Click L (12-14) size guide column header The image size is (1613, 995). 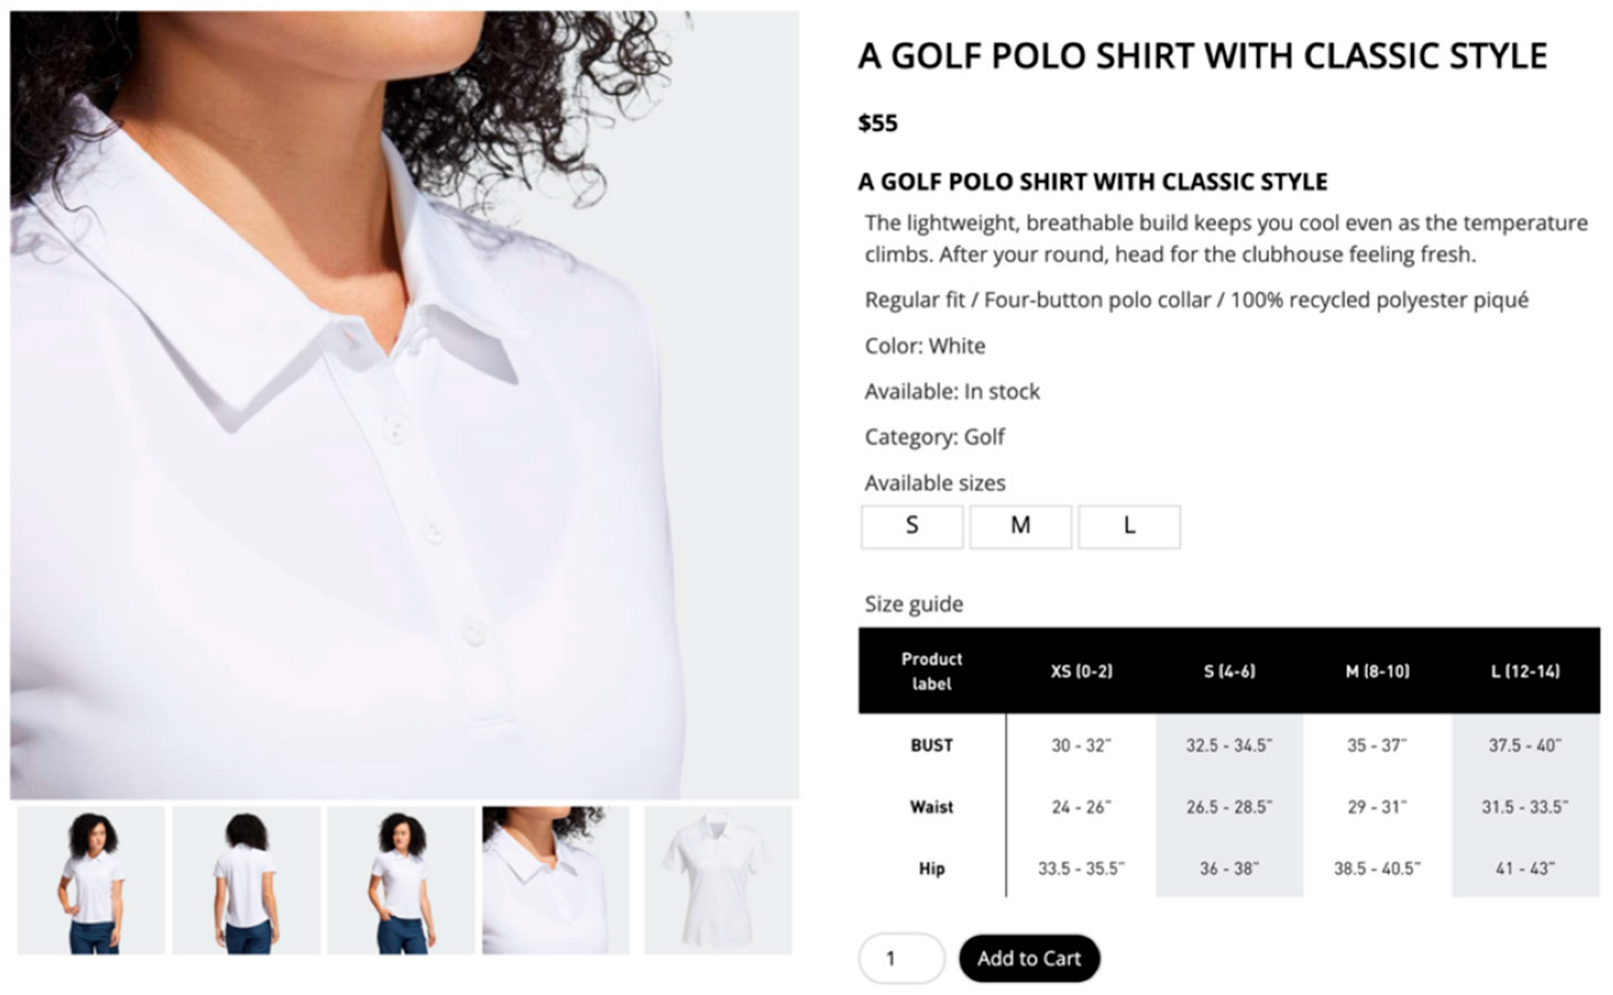tap(1525, 671)
